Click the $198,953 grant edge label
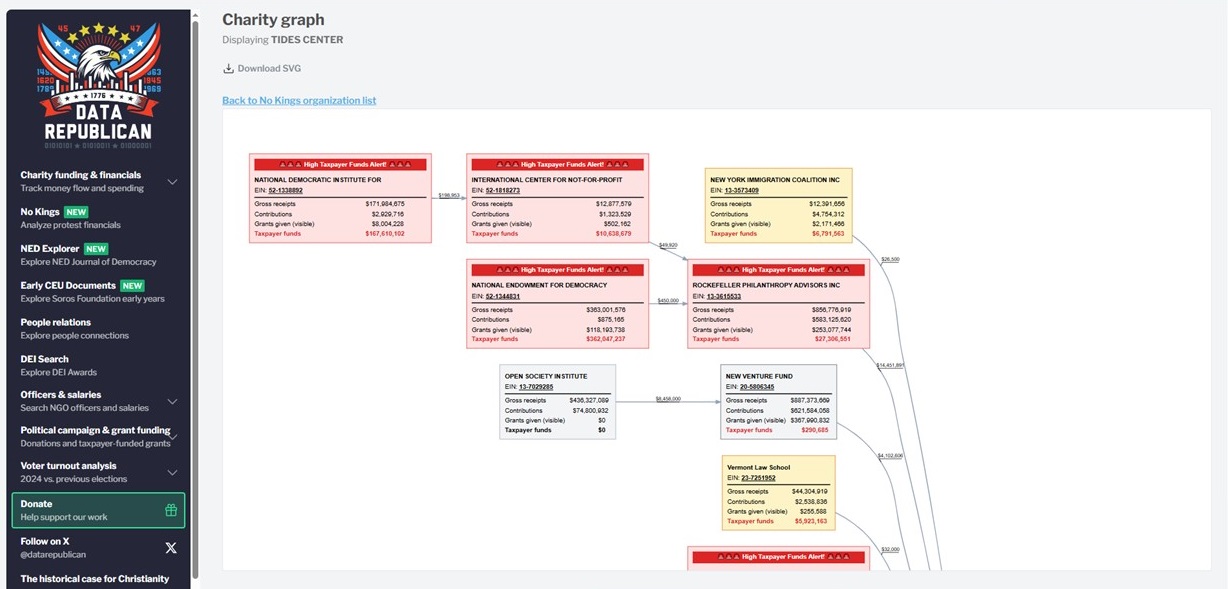 tap(449, 195)
